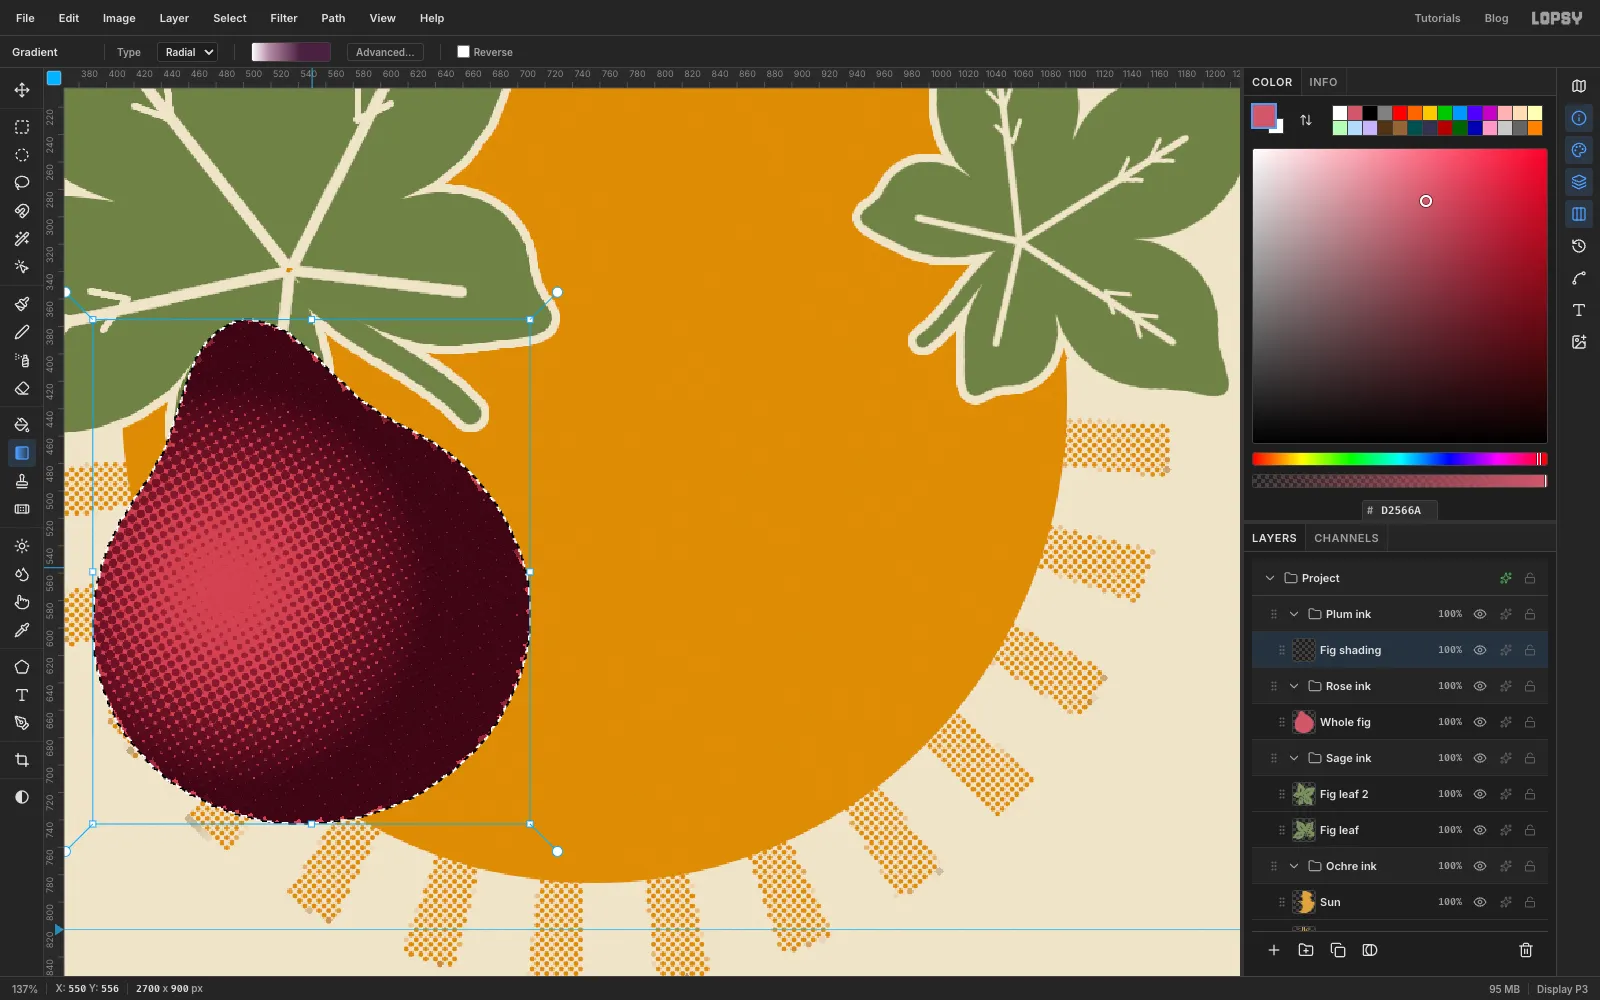Open the Tutorials link
The width and height of the screenshot is (1600, 1000).
point(1437,18)
